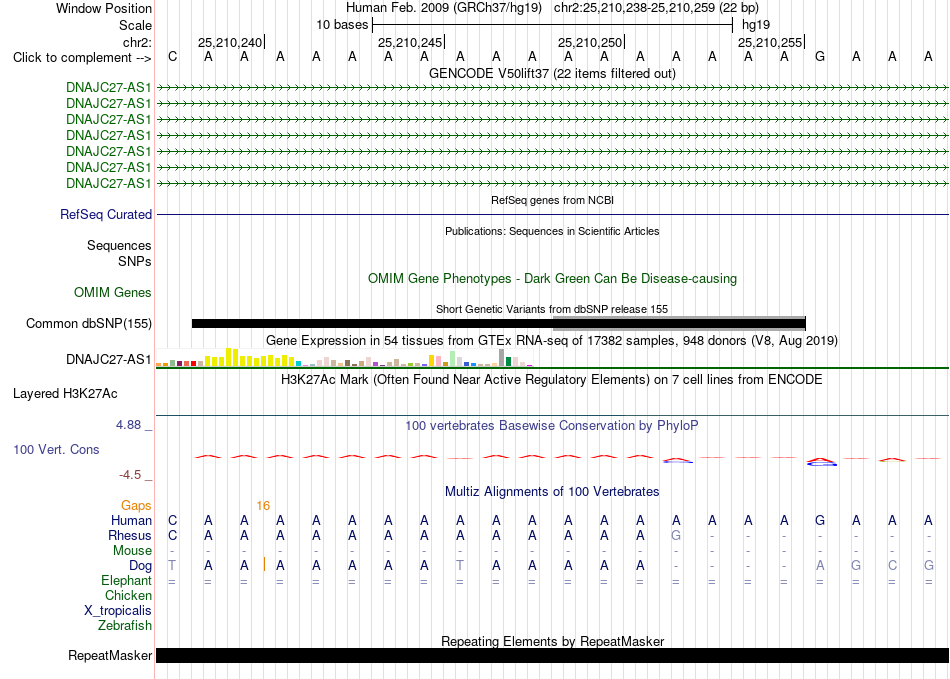Click the G base in the sequence row
Viewport: 950px width, 679px height.
820,57
